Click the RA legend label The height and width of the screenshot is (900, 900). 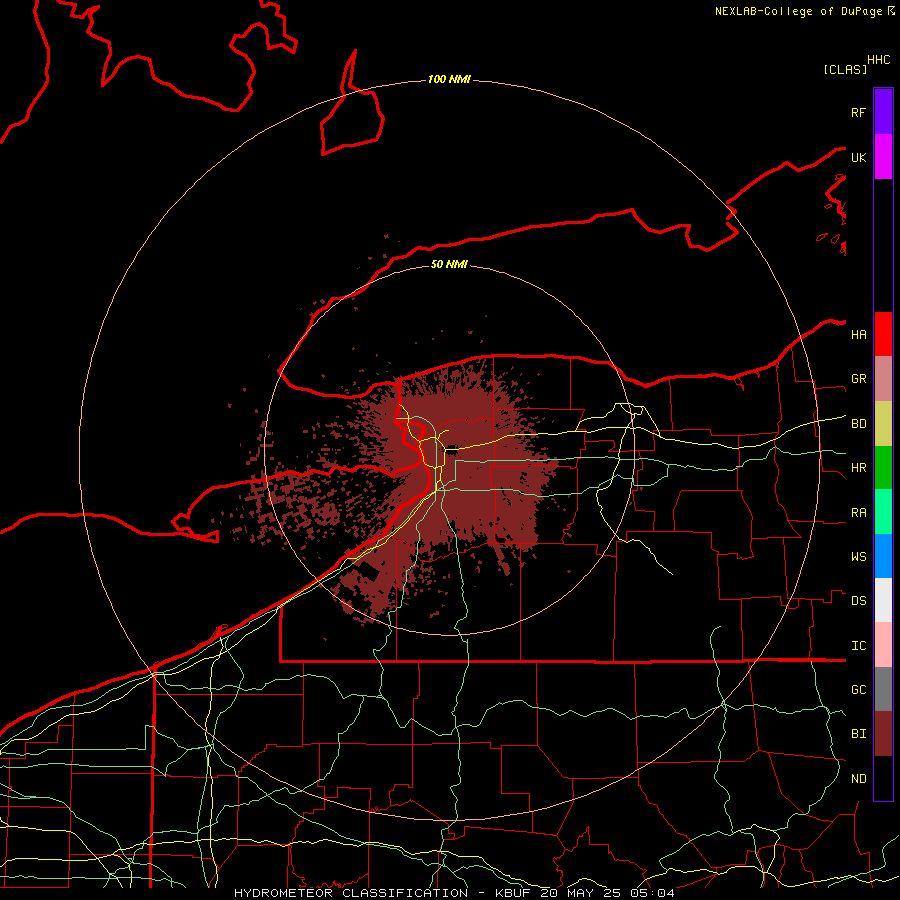(x=859, y=513)
